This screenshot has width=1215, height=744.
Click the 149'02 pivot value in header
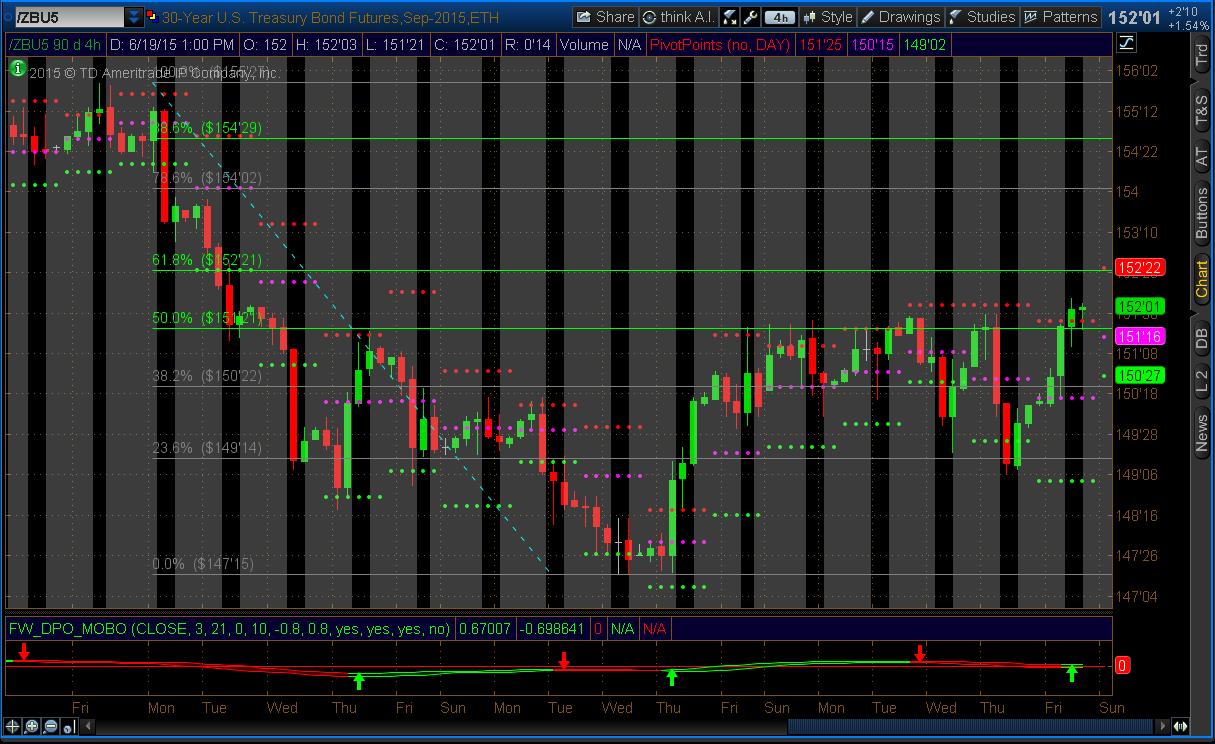923,44
